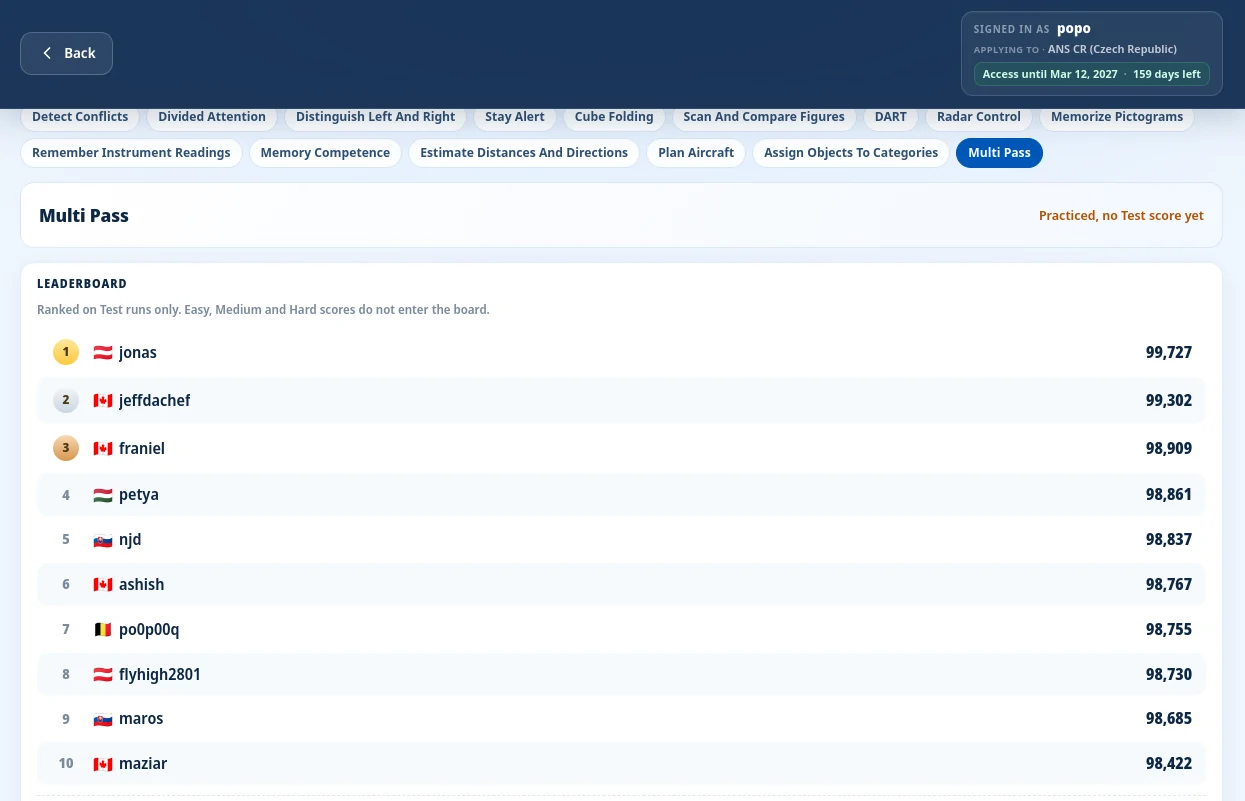Image resolution: width=1245 pixels, height=801 pixels.
Task: Click ANS CR (Czech Republic) text
Action: (1112, 49)
